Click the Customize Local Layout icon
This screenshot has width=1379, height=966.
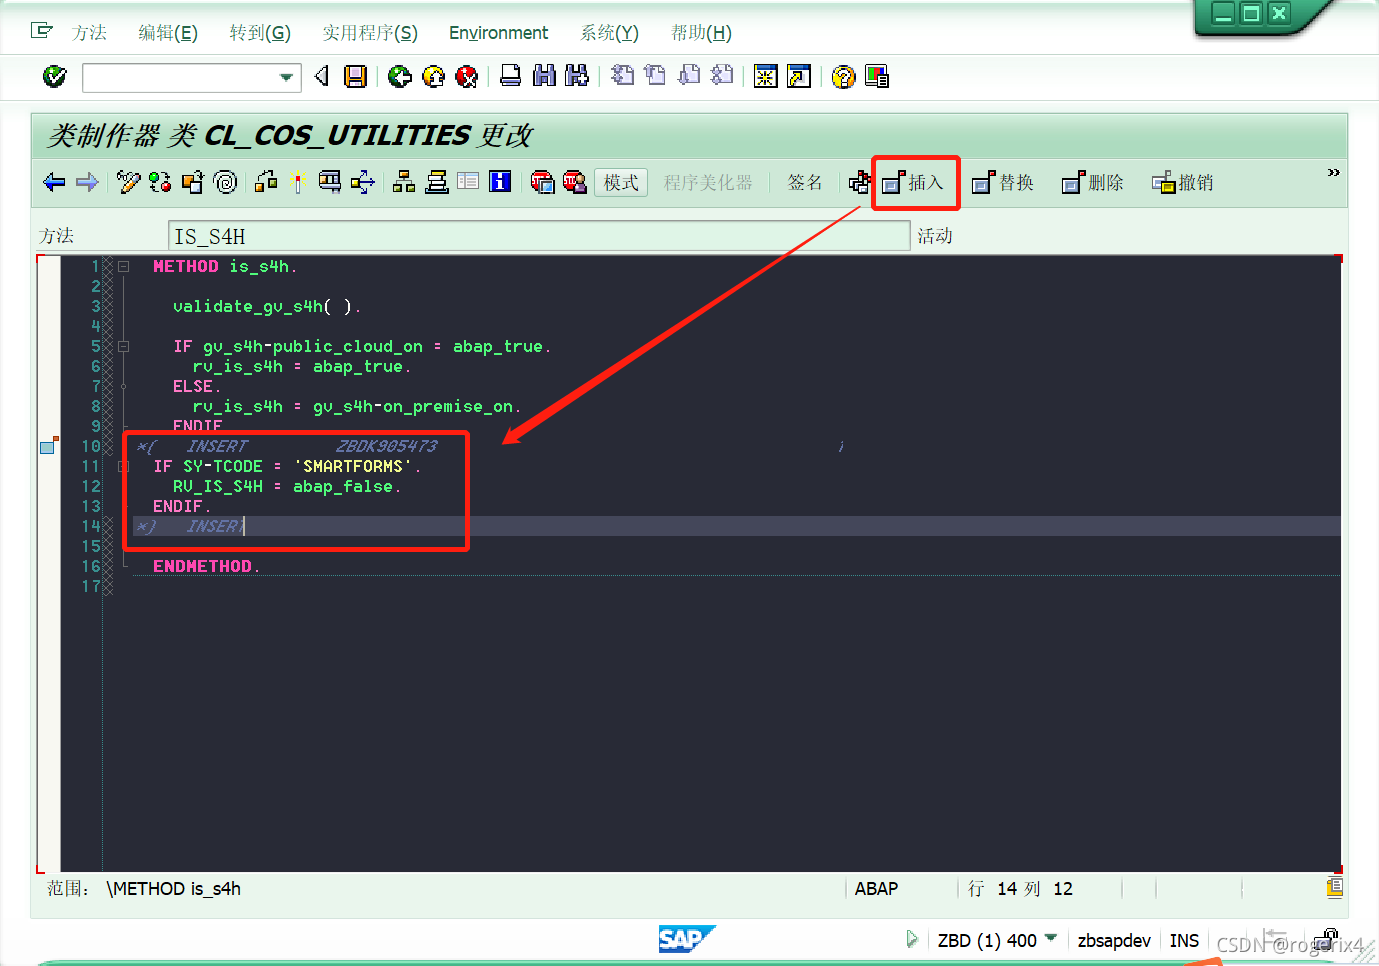pyautogui.click(x=877, y=76)
